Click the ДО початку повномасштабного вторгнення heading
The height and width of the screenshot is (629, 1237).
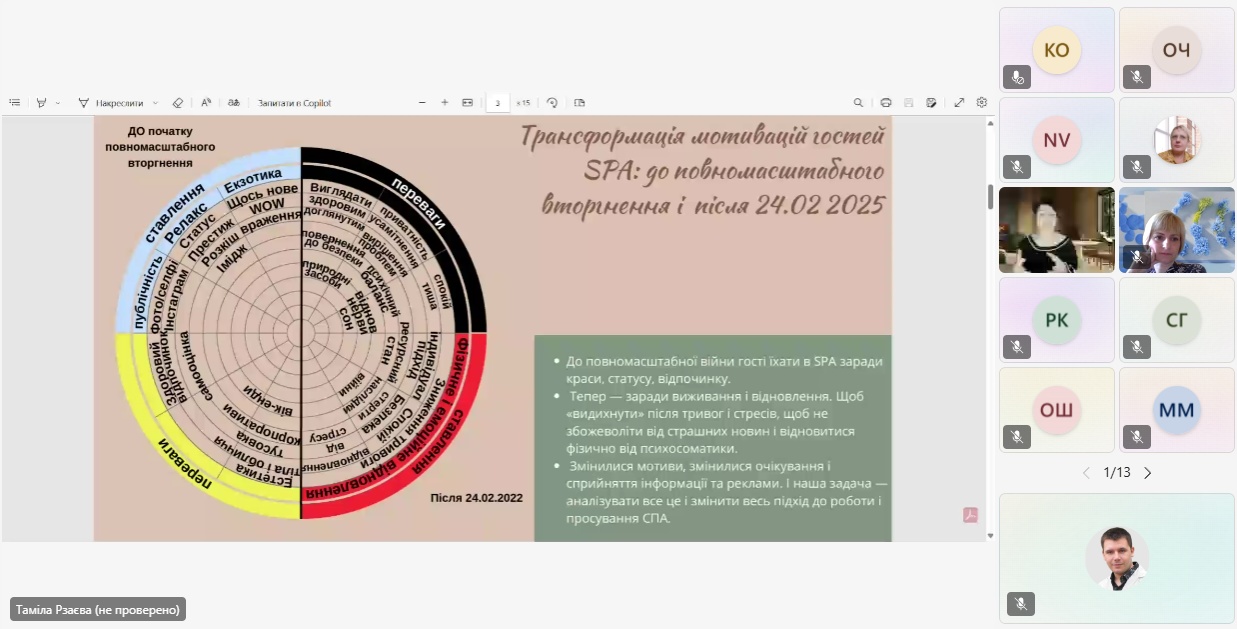[x=160, y=147]
